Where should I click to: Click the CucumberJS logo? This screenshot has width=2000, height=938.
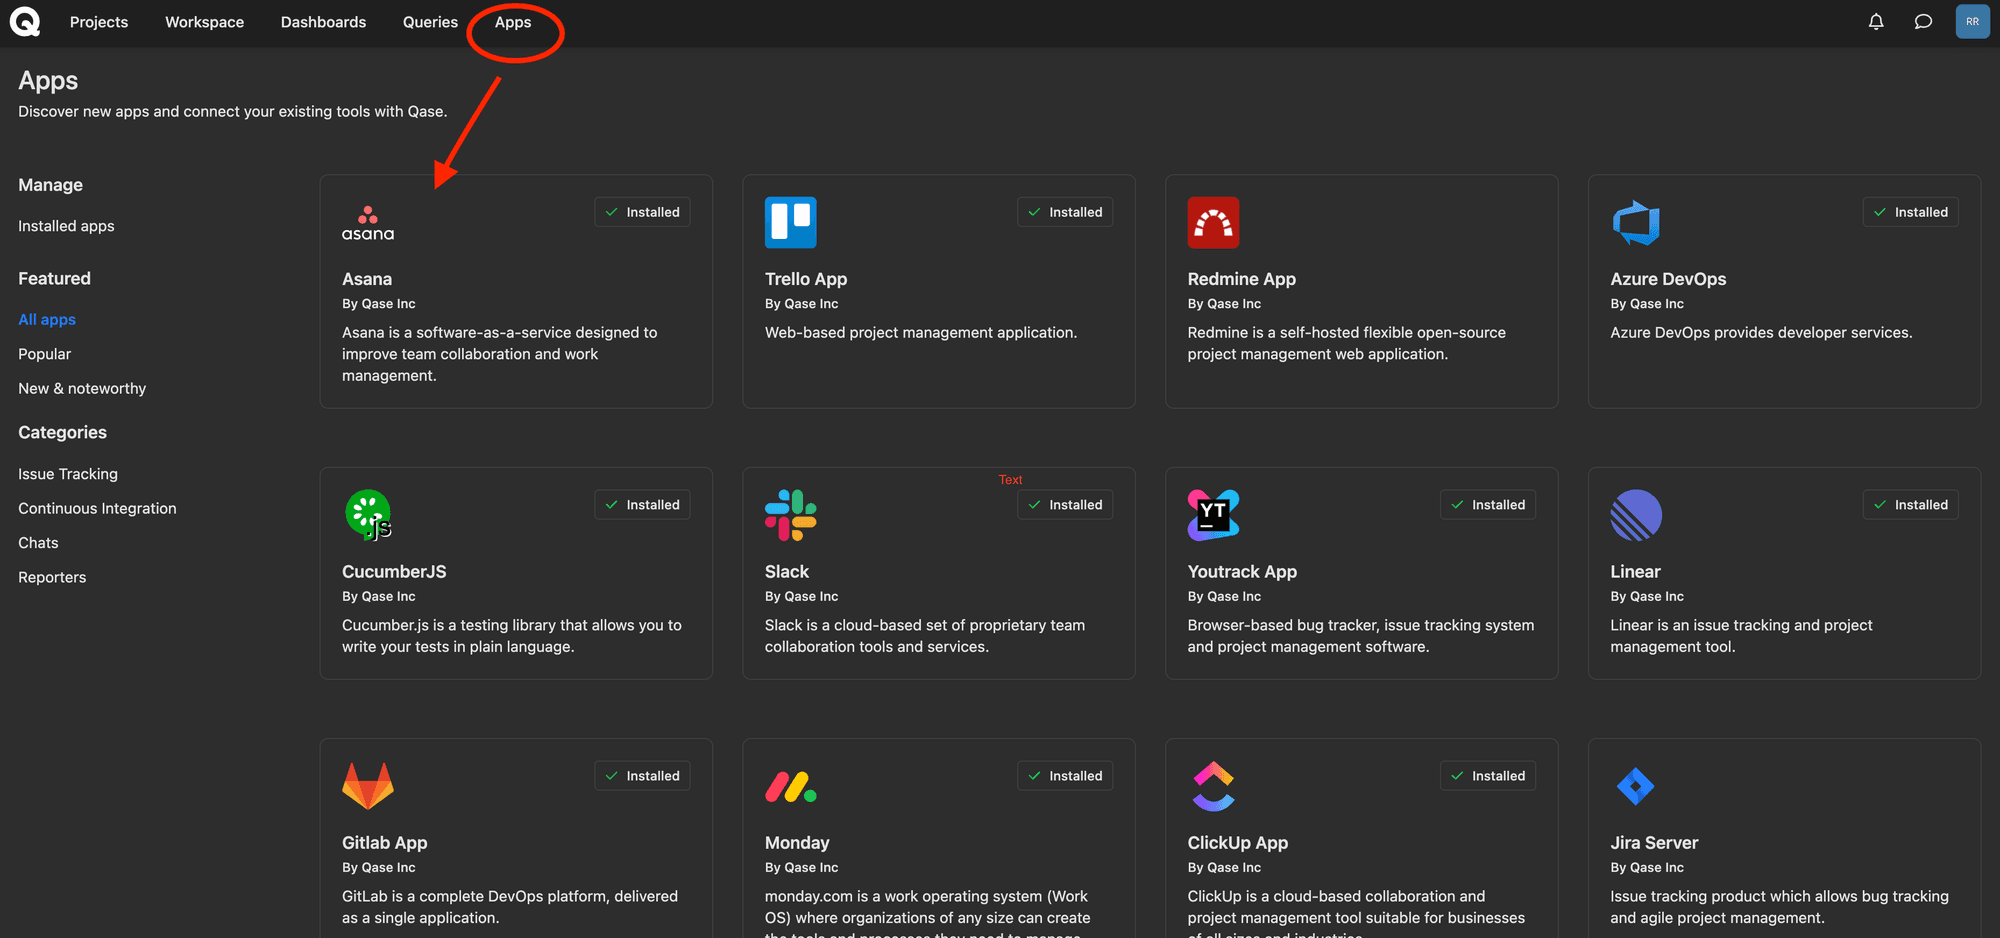(368, 515)
